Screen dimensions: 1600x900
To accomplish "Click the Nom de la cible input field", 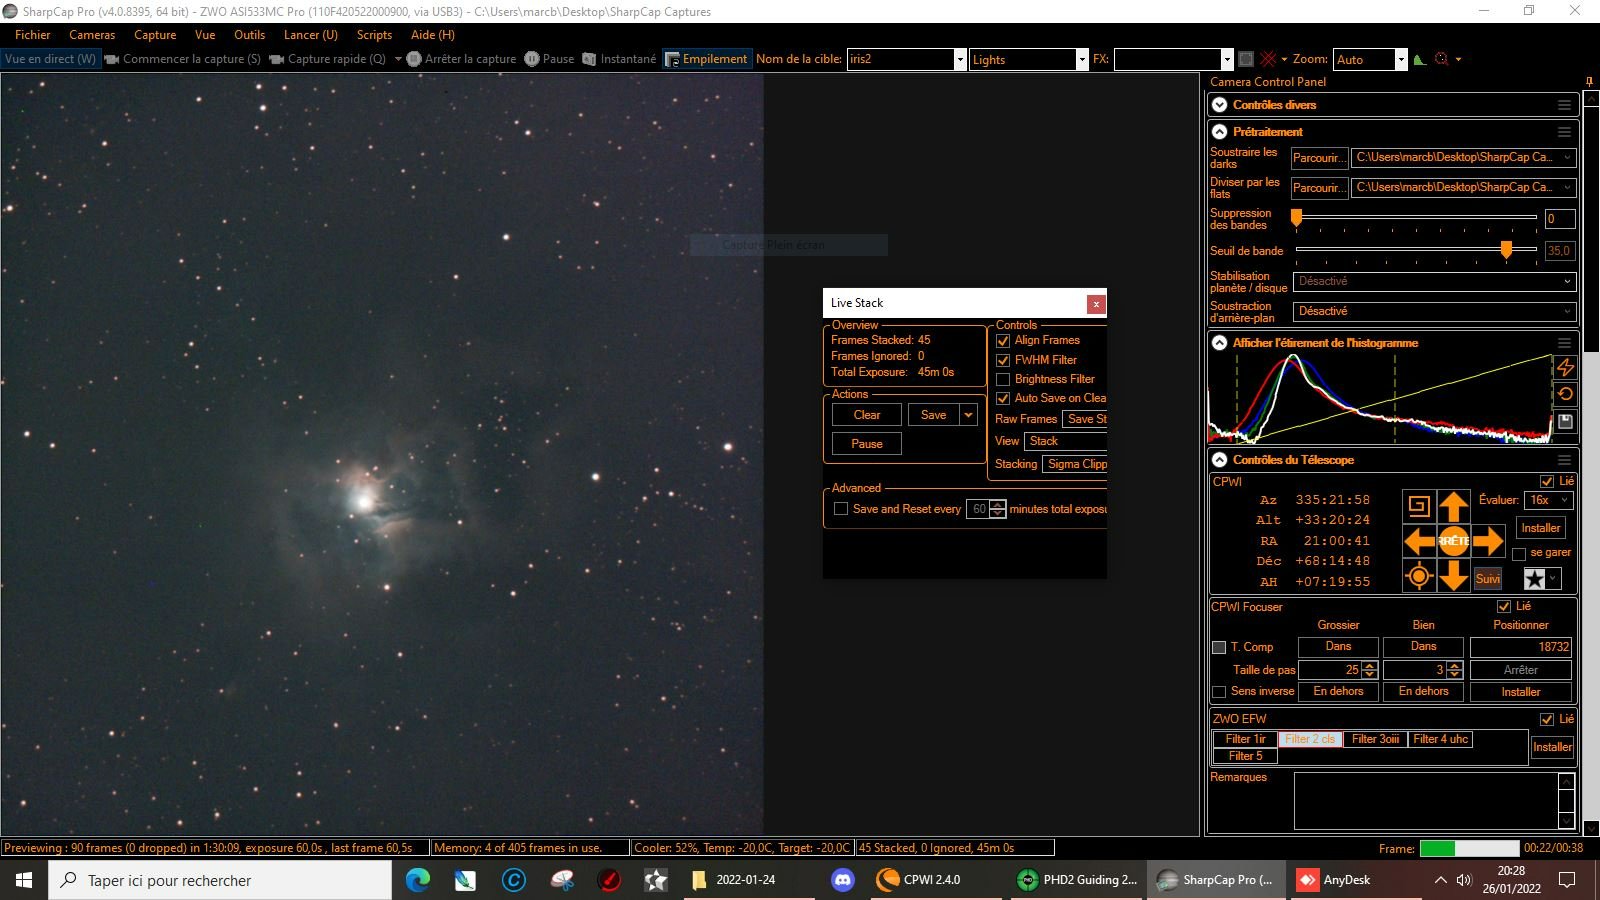I will click(x=900, y=59).
